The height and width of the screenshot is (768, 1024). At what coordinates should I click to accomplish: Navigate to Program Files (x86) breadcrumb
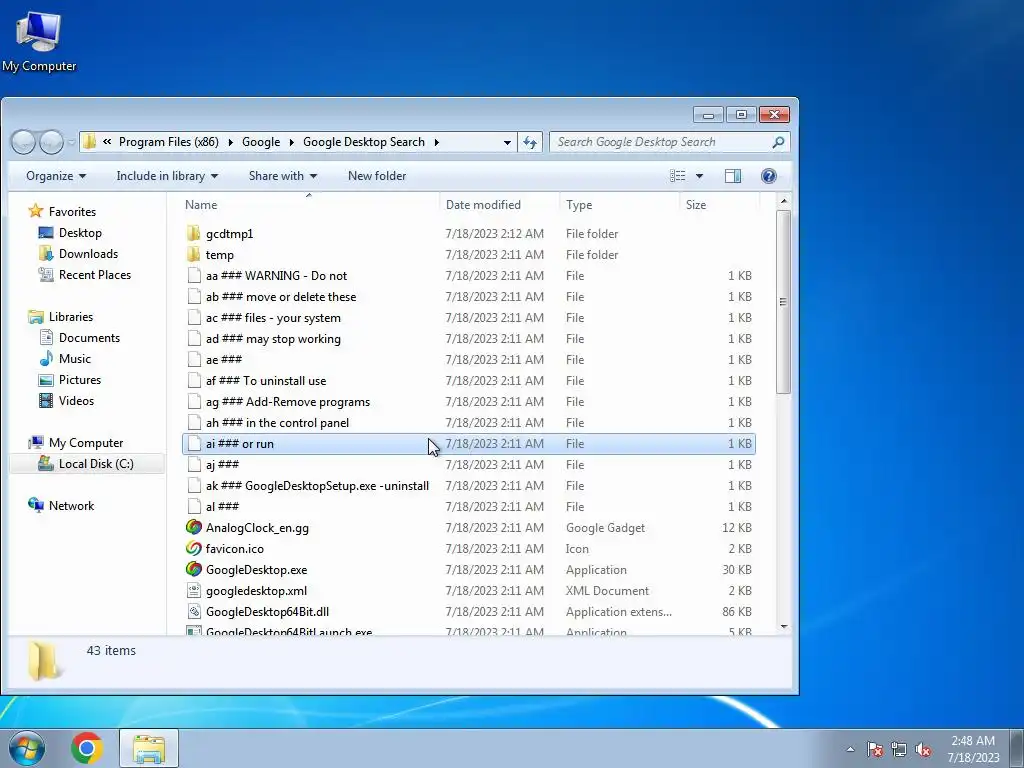(168, 142)
